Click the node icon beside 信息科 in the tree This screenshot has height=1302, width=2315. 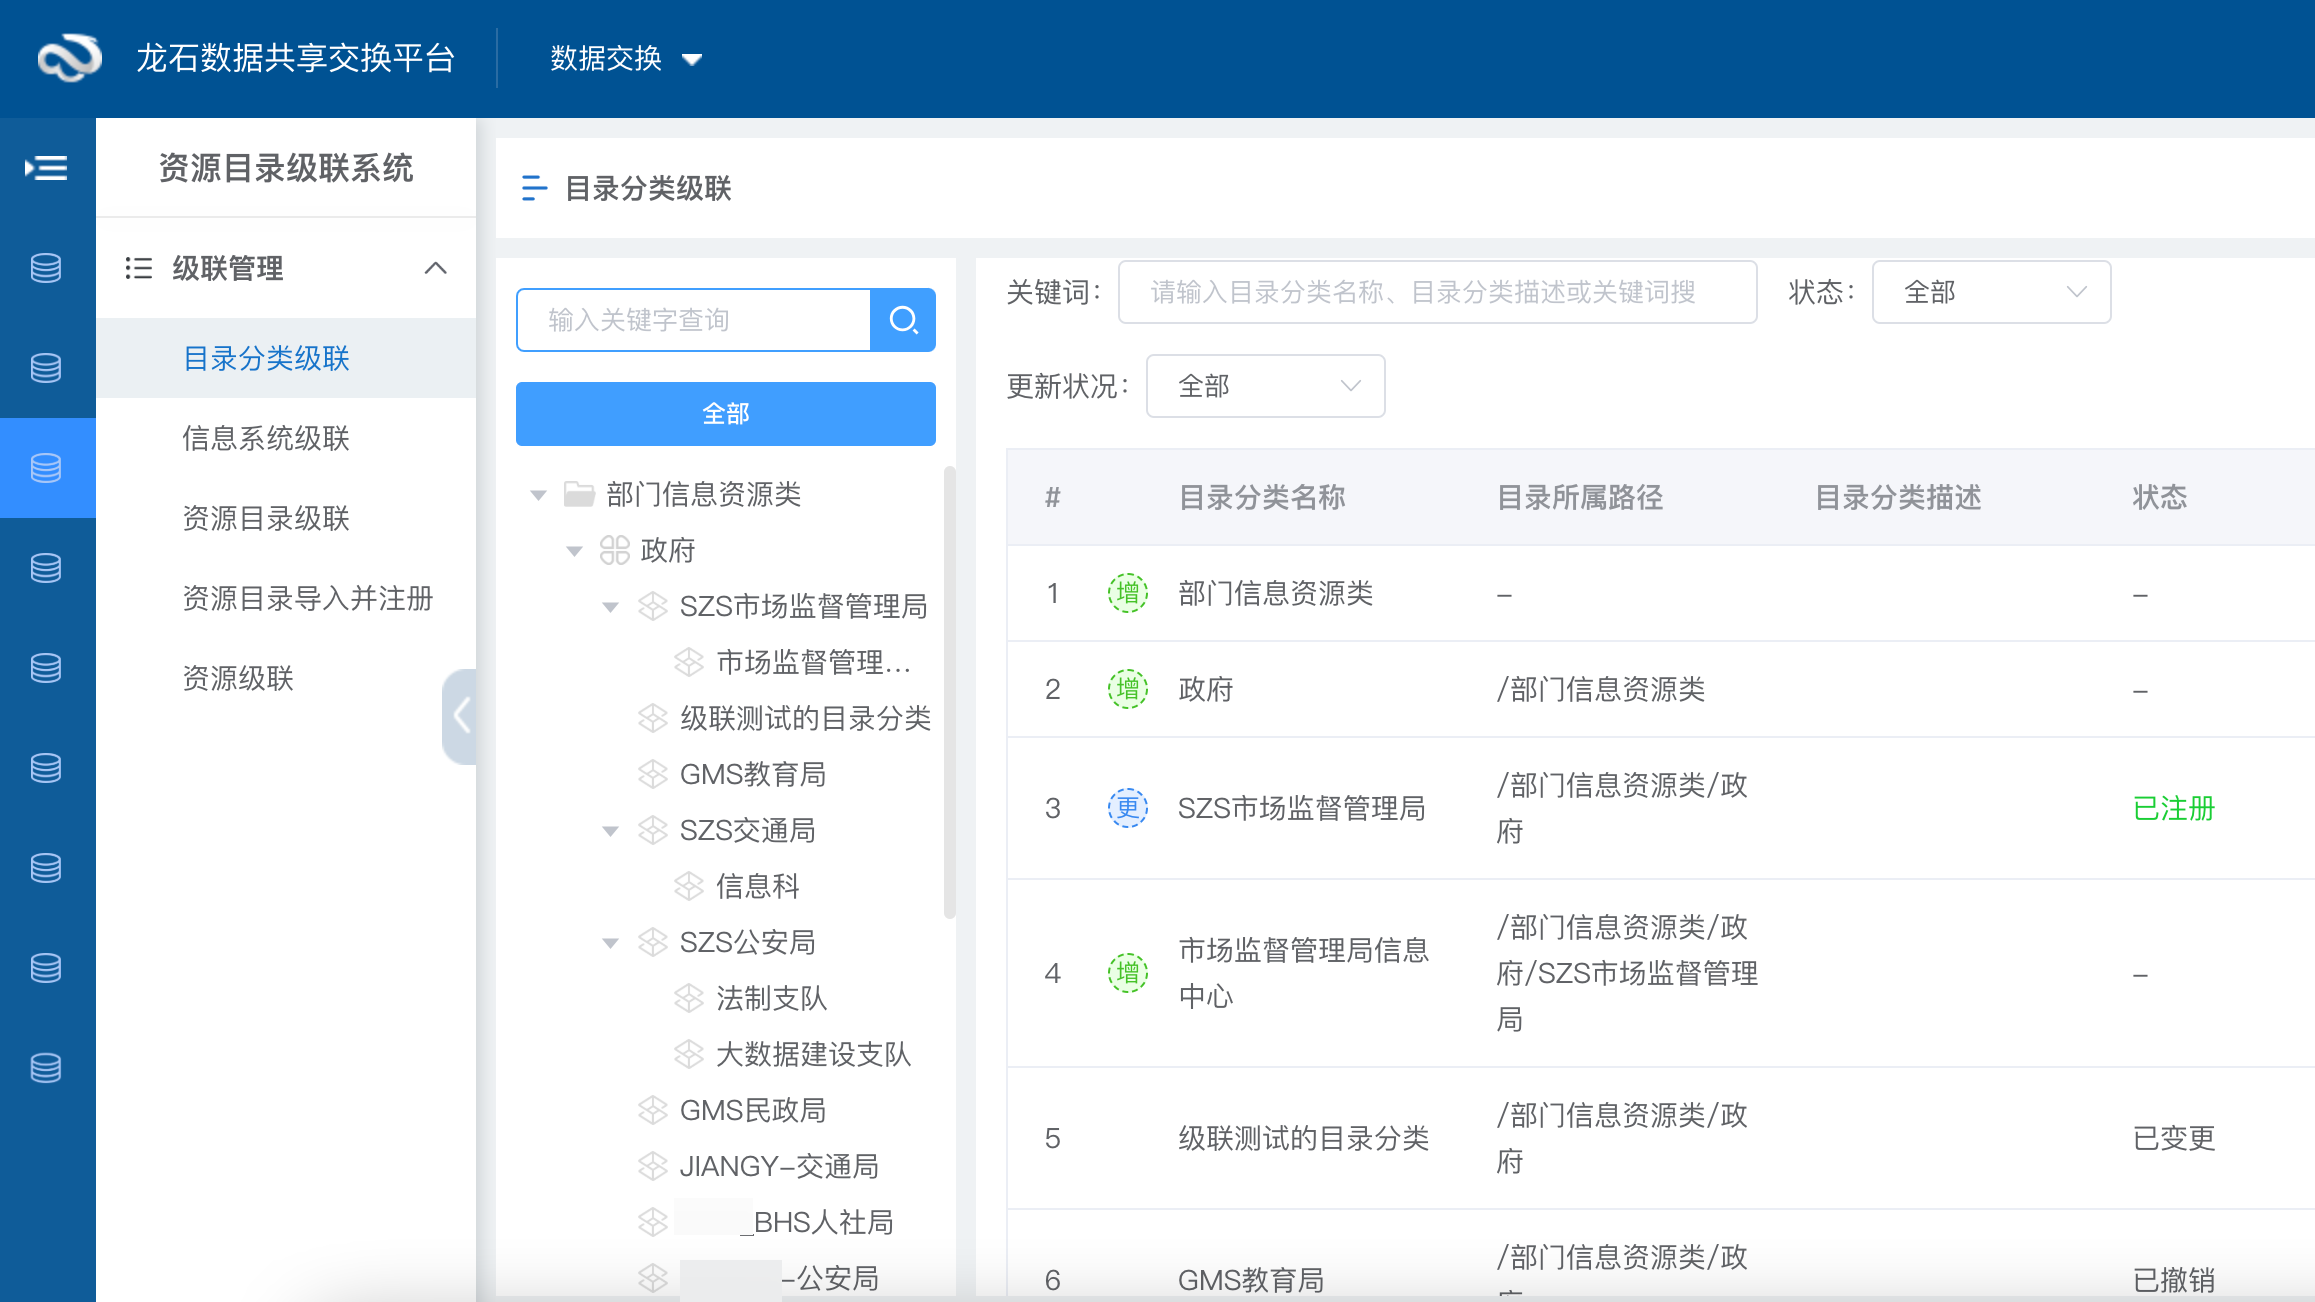coord(688,886)
